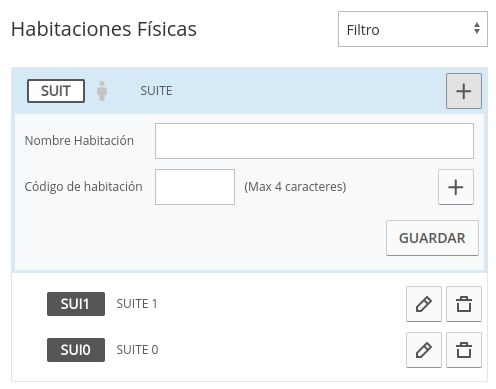Save the room with GUARDAR
This screenshot has width=496, height=389.
click(432, 238)
